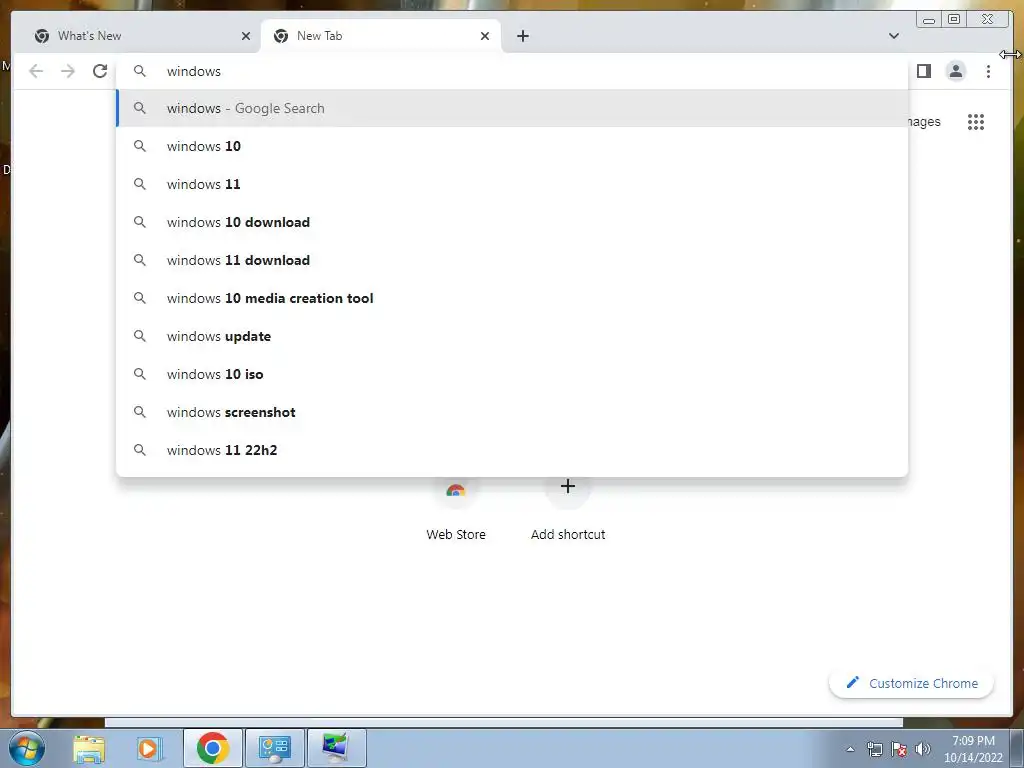
Task: Open Windows Explorer from the taskbar
Action: (89, 748)
